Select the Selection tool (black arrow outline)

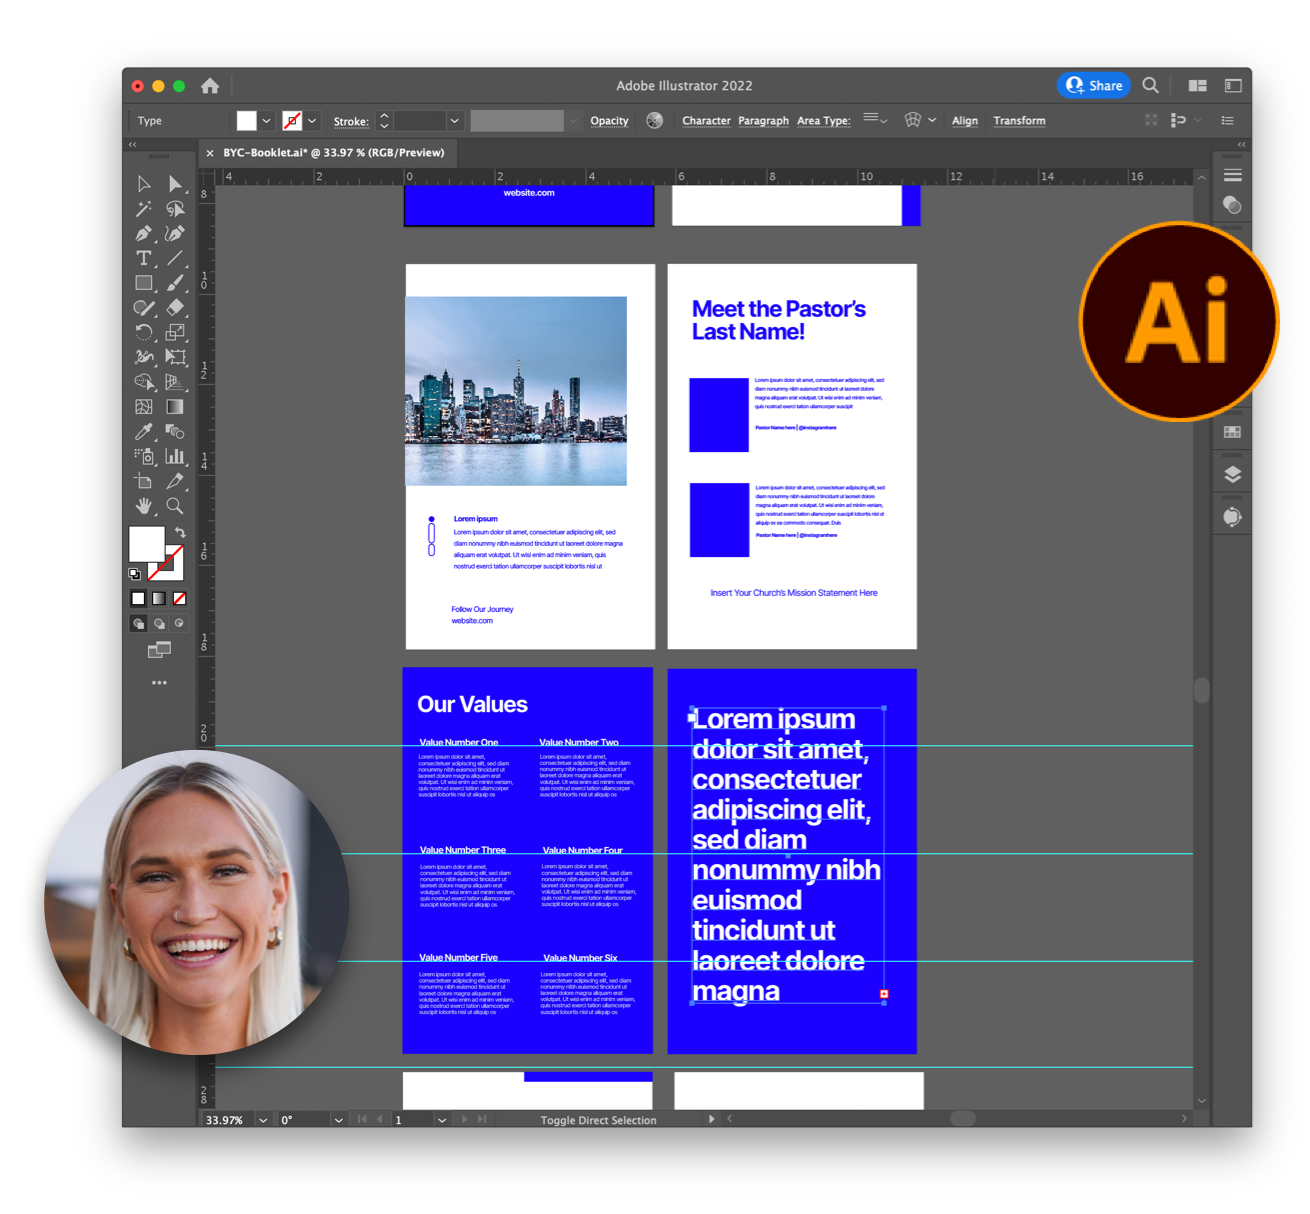[144, 184]
